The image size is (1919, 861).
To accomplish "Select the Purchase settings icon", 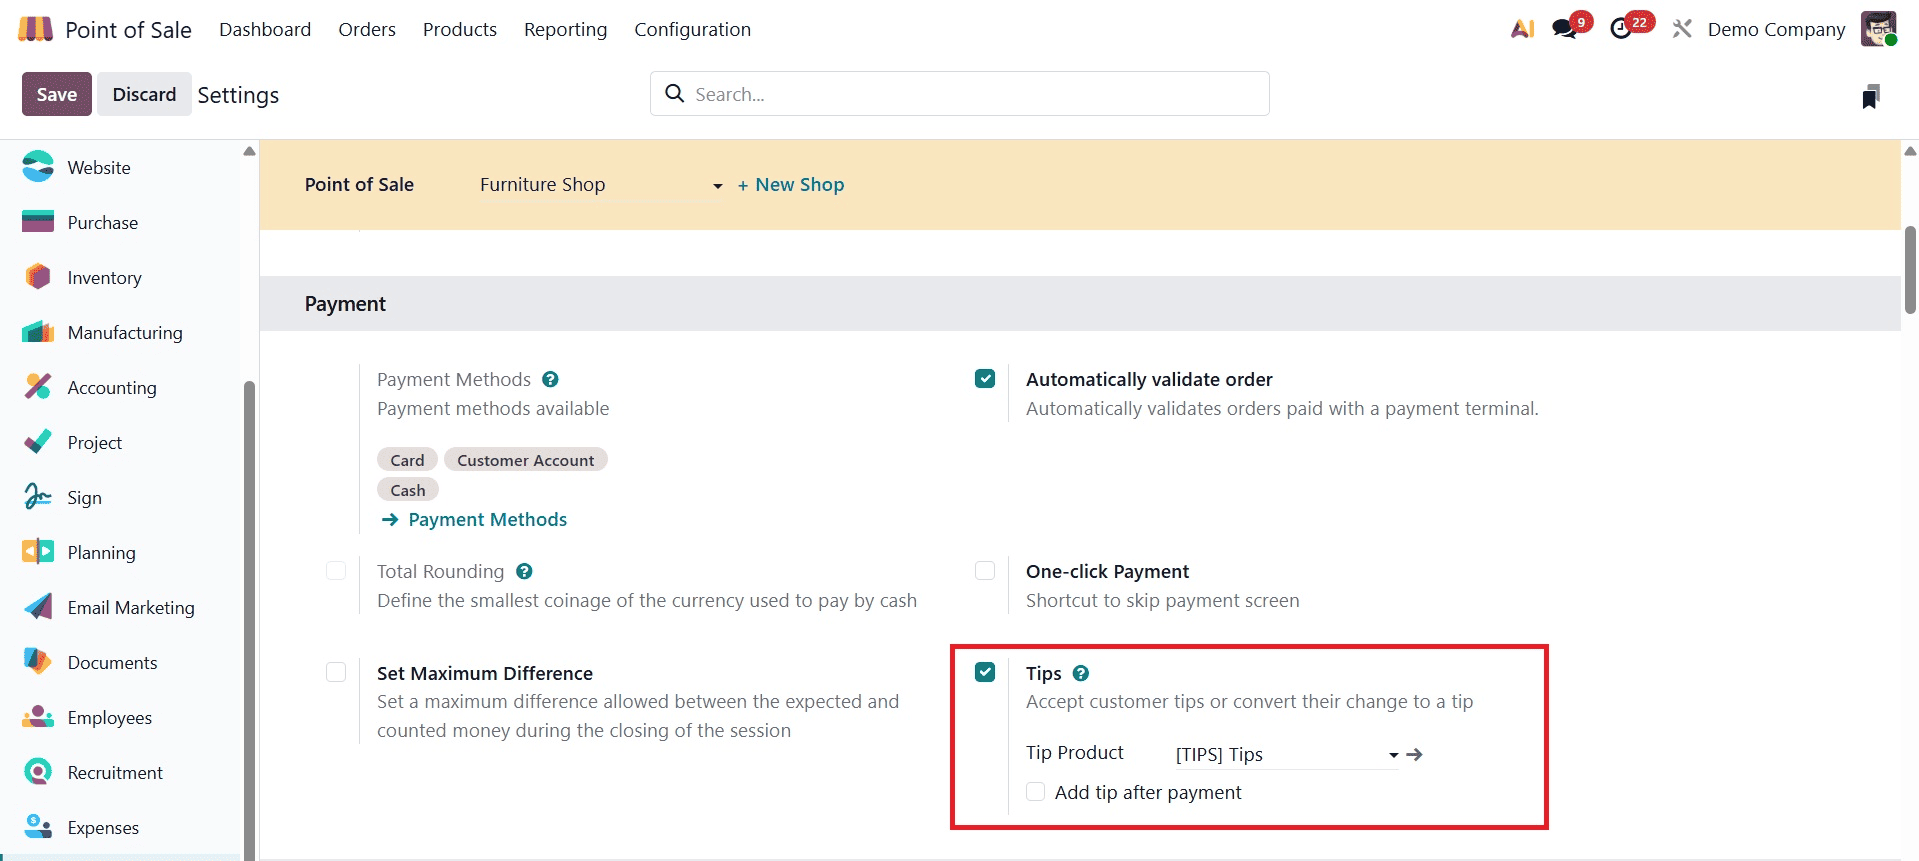I will coord(38,222).
